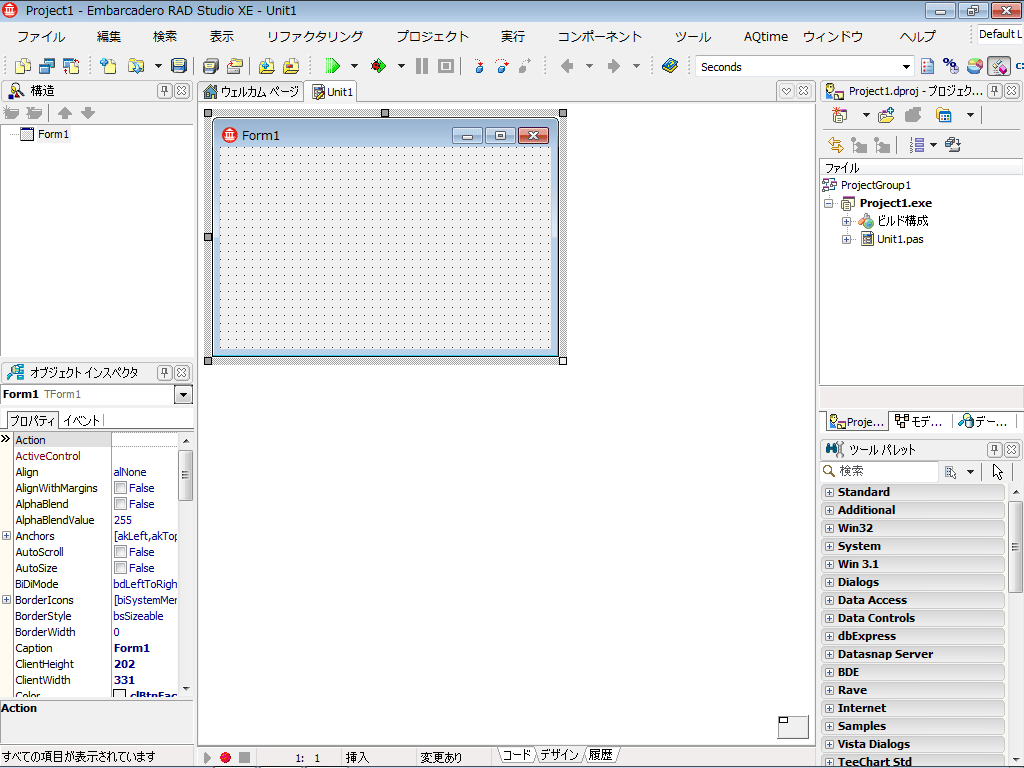Image resolution: width=1024 pixels, height=768 pixels.
Task: Click the play macro triangle in status bar
Action: pyautogui.click(x=207, y=758)
